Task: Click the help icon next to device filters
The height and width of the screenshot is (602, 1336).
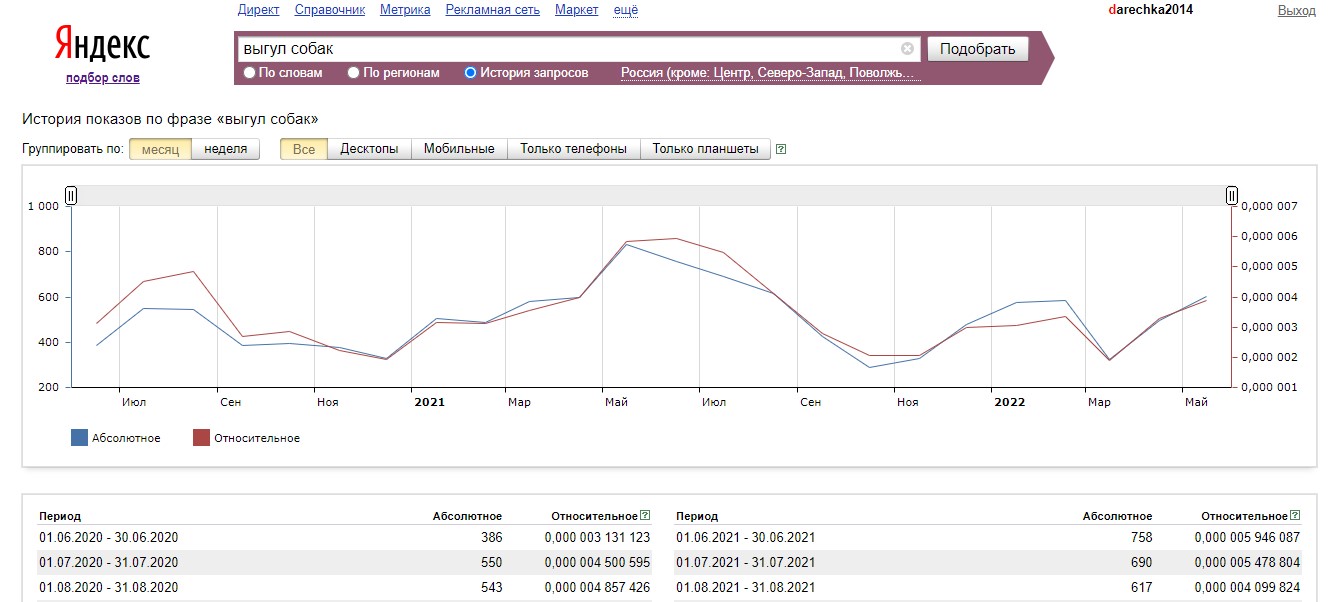Action: coord(781,150)
